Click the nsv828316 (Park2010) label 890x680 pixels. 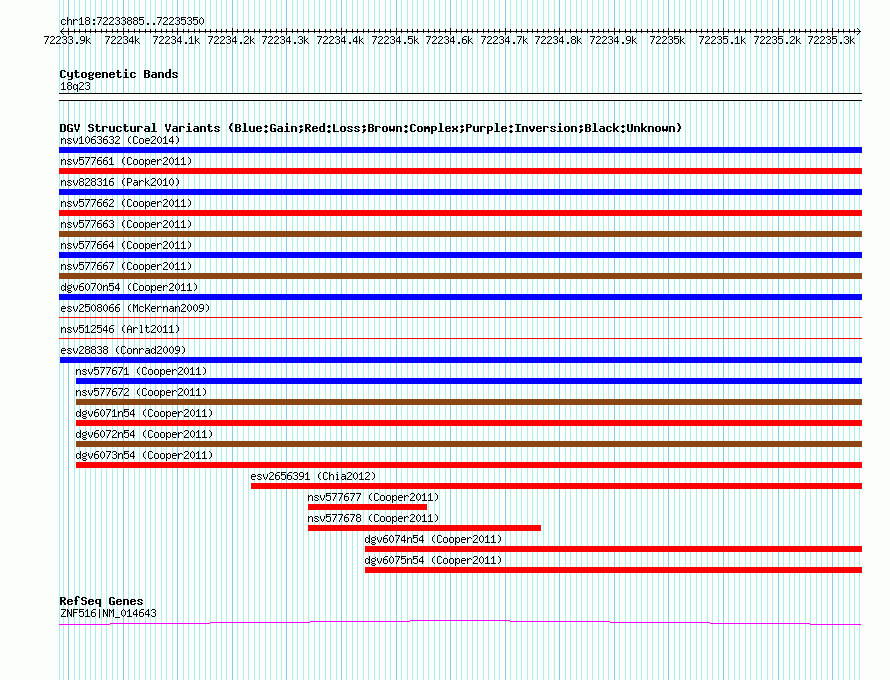pos(120,182)
